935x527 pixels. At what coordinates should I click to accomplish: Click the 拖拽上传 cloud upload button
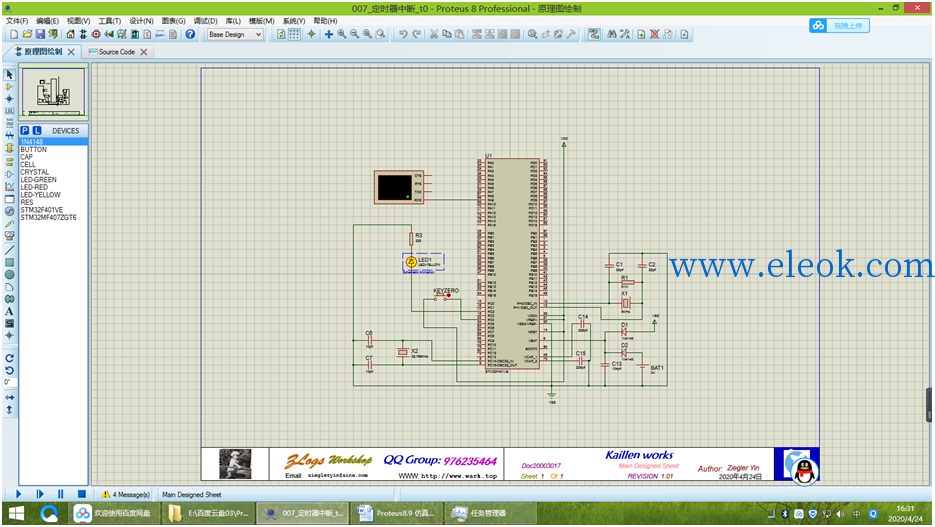[840, 26]
